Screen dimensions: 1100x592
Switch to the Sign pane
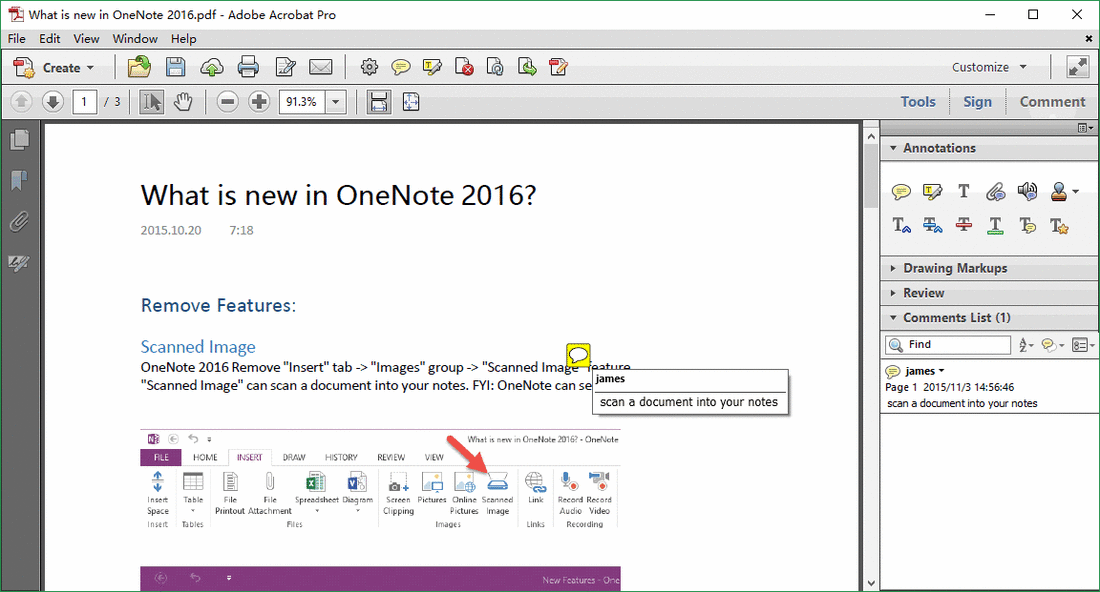pyautogui.click(x=977, y=102)
